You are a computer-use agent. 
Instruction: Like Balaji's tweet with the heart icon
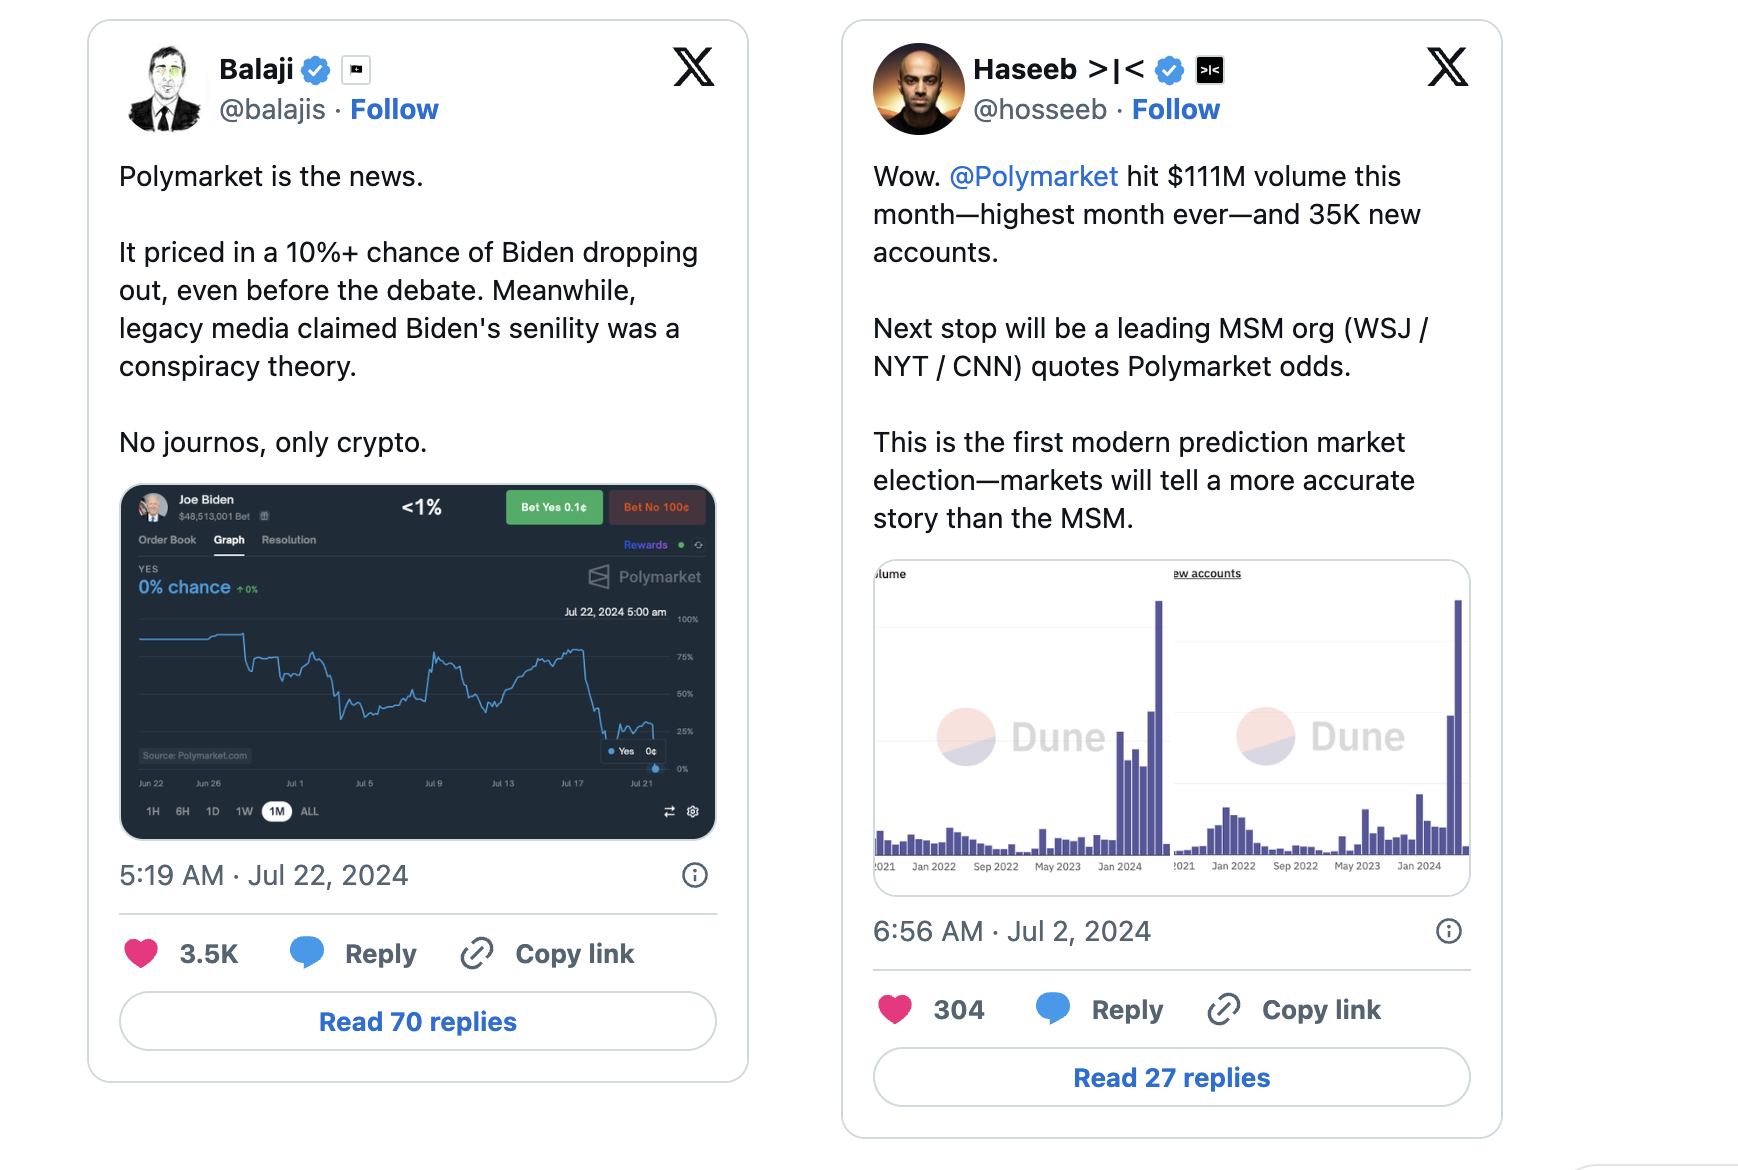pyautogui.click(x=141, y=953)
